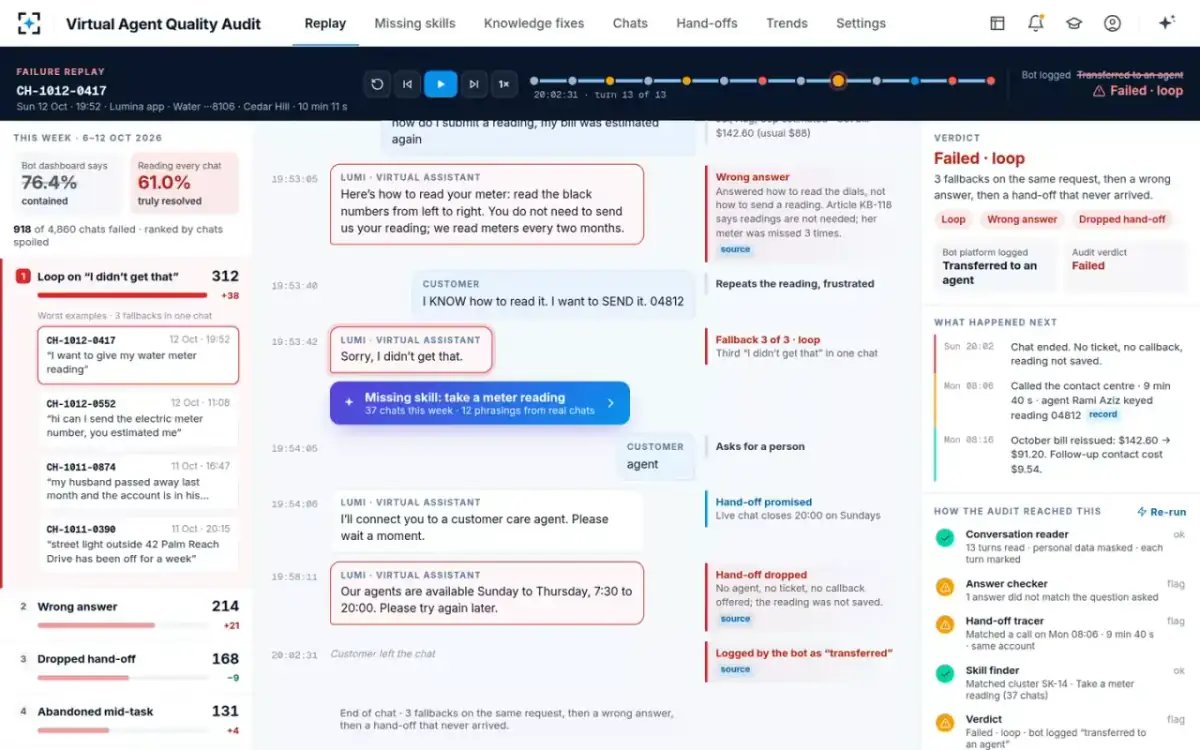Image resolution: width=1200 pixels, height=750 pixels.
Task: Select chat CH-1011-0390 example
Action: tap(138, 544)
